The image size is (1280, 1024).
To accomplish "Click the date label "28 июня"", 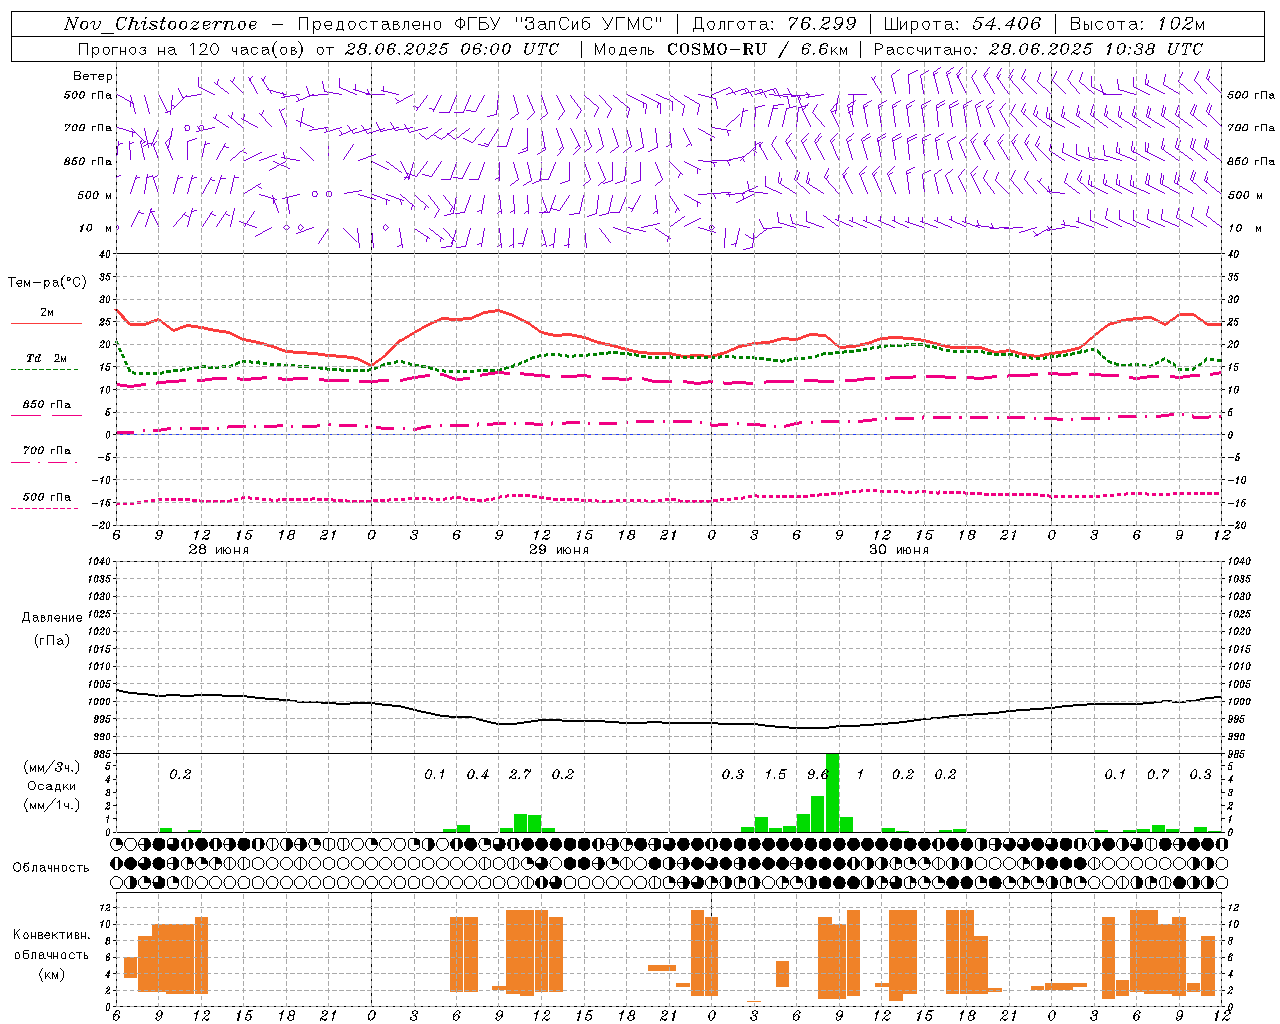I will click(219, 550).
